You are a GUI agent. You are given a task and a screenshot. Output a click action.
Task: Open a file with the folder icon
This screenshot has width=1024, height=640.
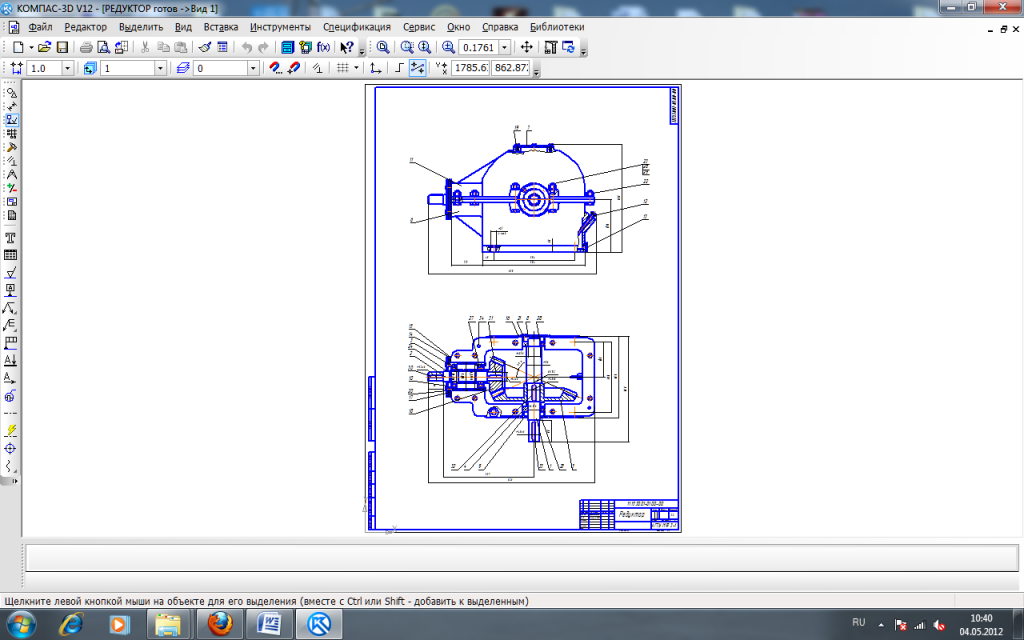point(44,47)
